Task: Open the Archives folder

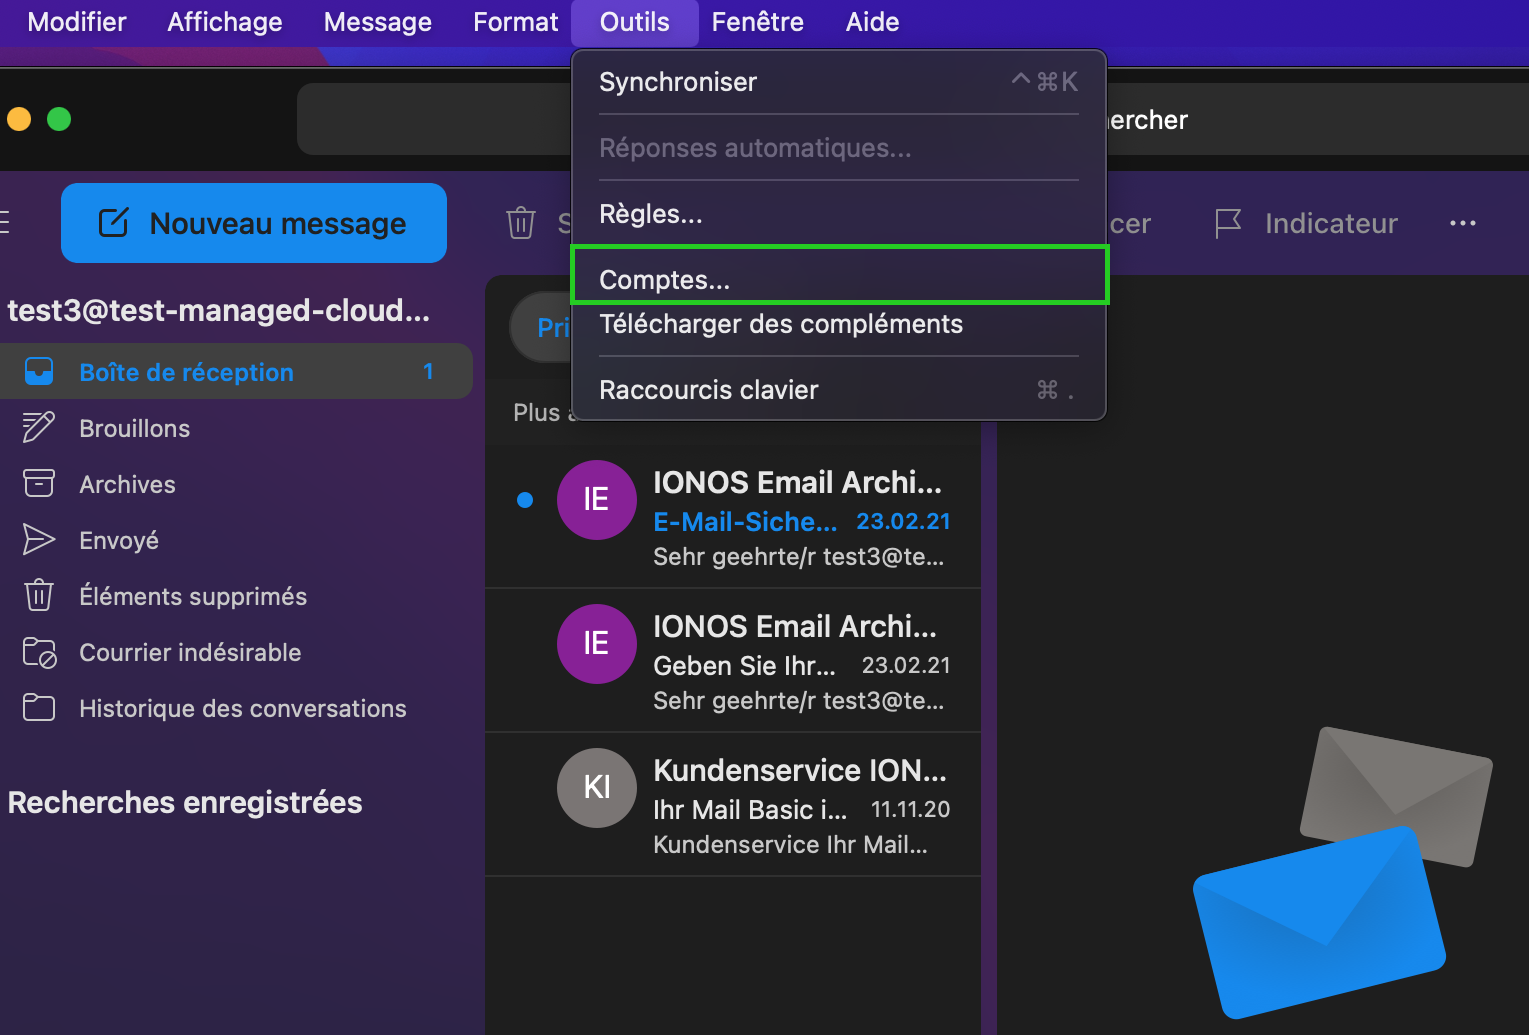Action: (x=236, y=484)
